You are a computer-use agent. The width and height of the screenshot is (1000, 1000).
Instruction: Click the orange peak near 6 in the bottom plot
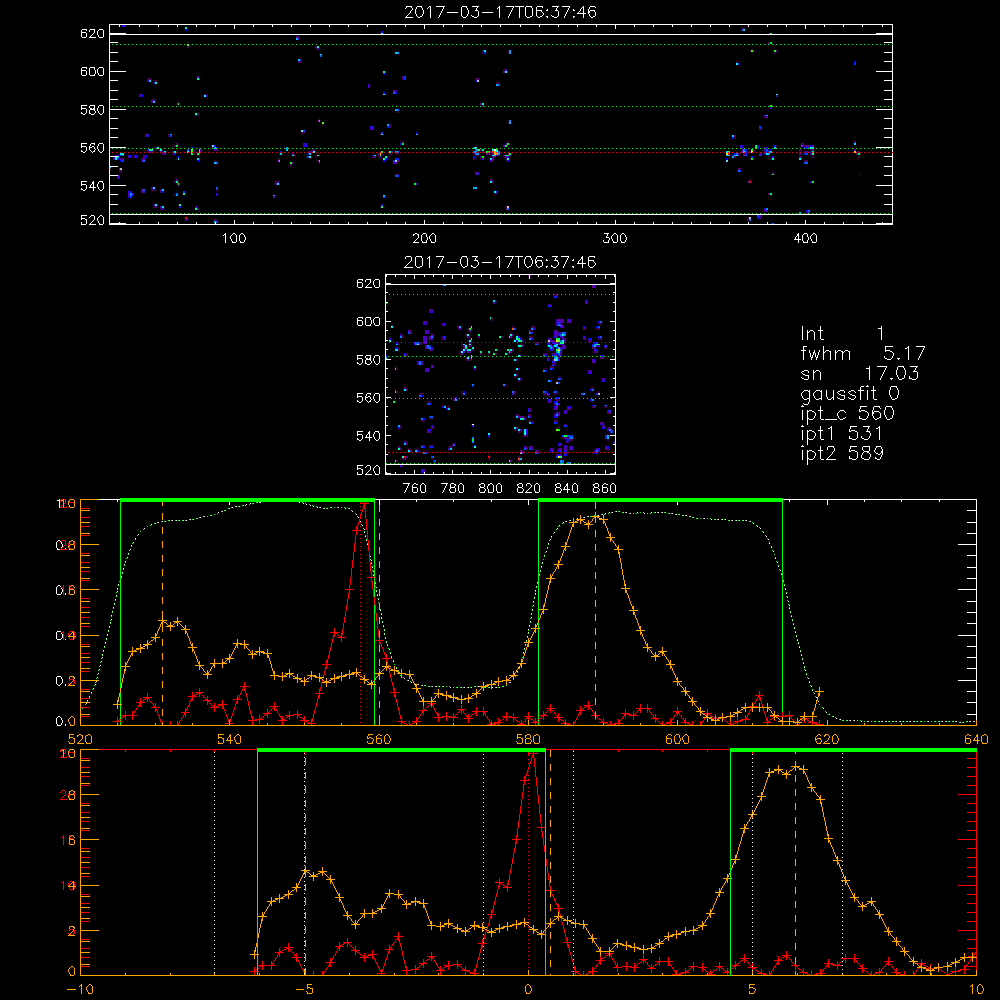(795, 767)
